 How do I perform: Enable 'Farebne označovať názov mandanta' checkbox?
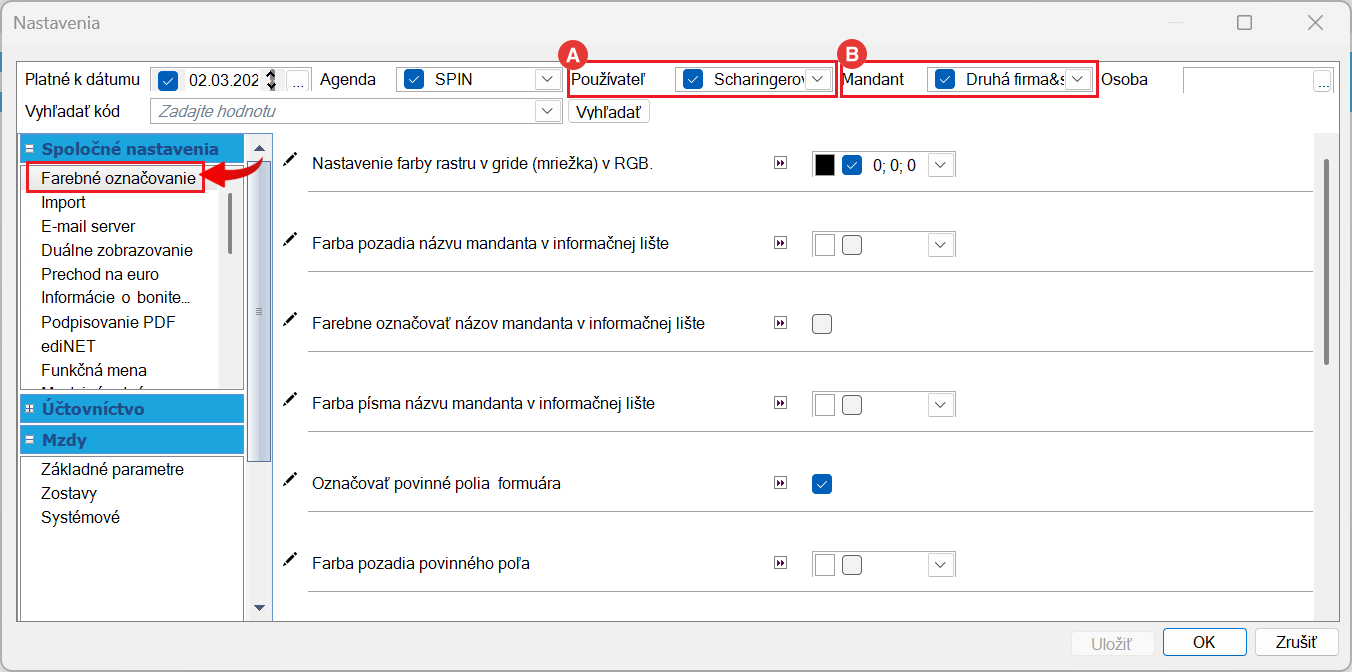point(822,324)
